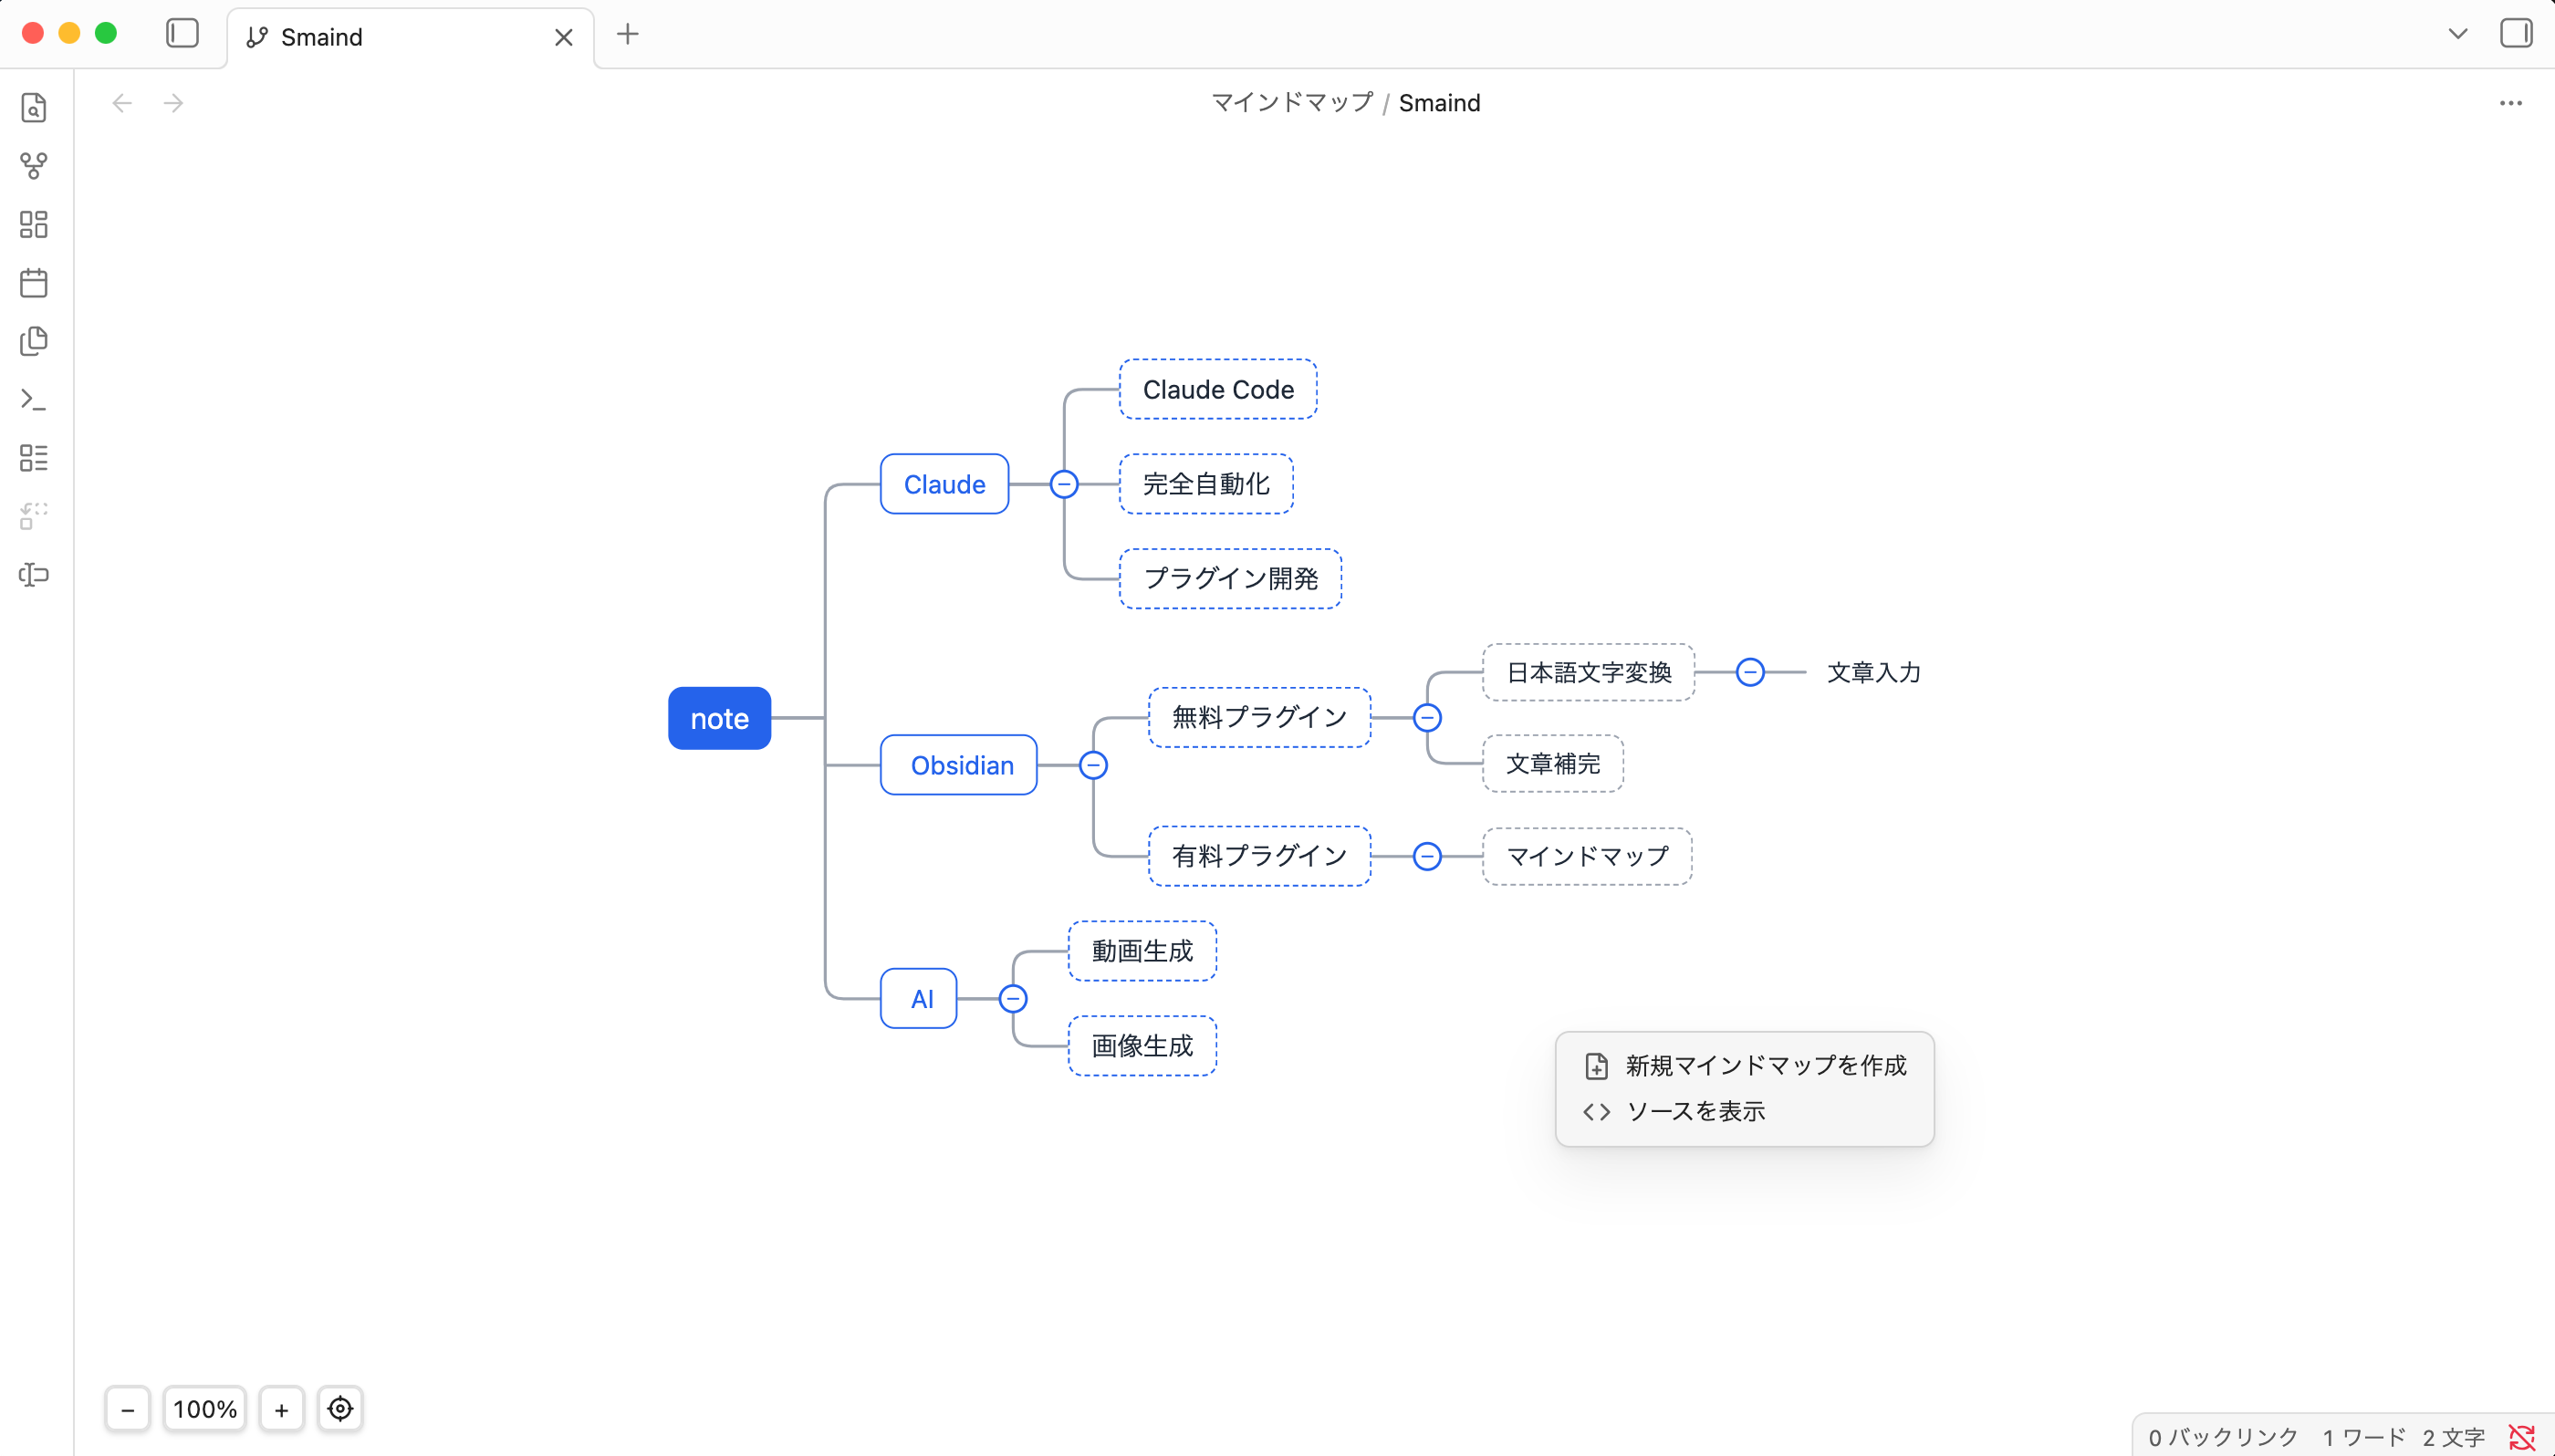Select the Claude node
The image size is (2555, 1456).
click(x=944, y=484)
